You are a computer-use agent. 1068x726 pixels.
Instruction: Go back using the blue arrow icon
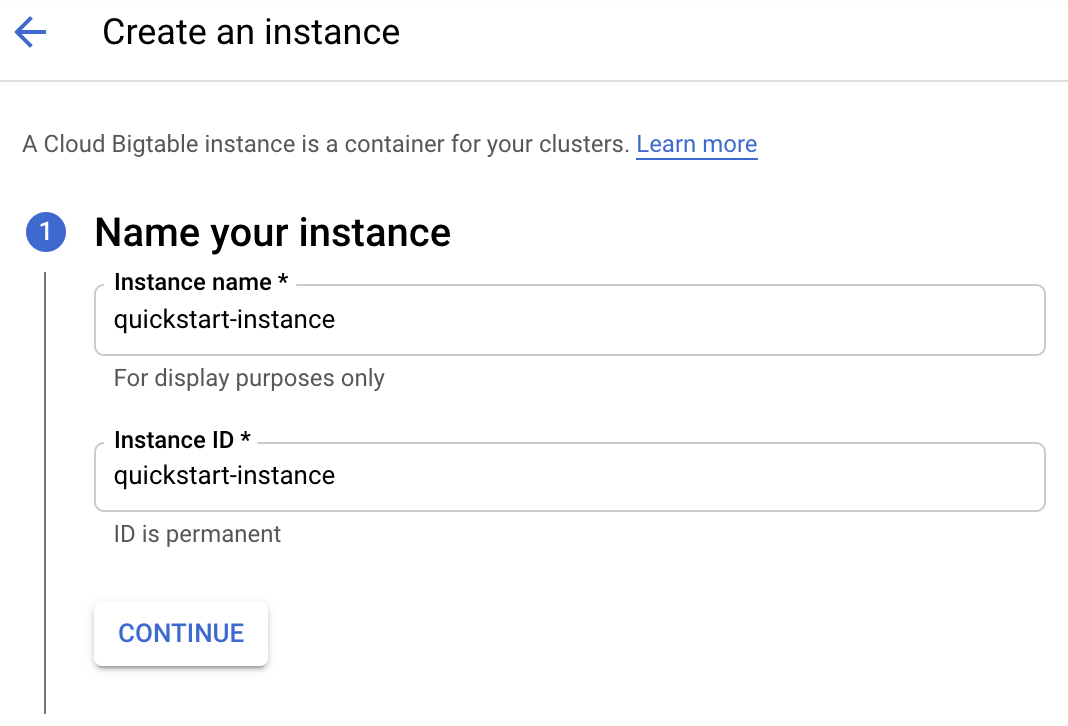point(30,32)
